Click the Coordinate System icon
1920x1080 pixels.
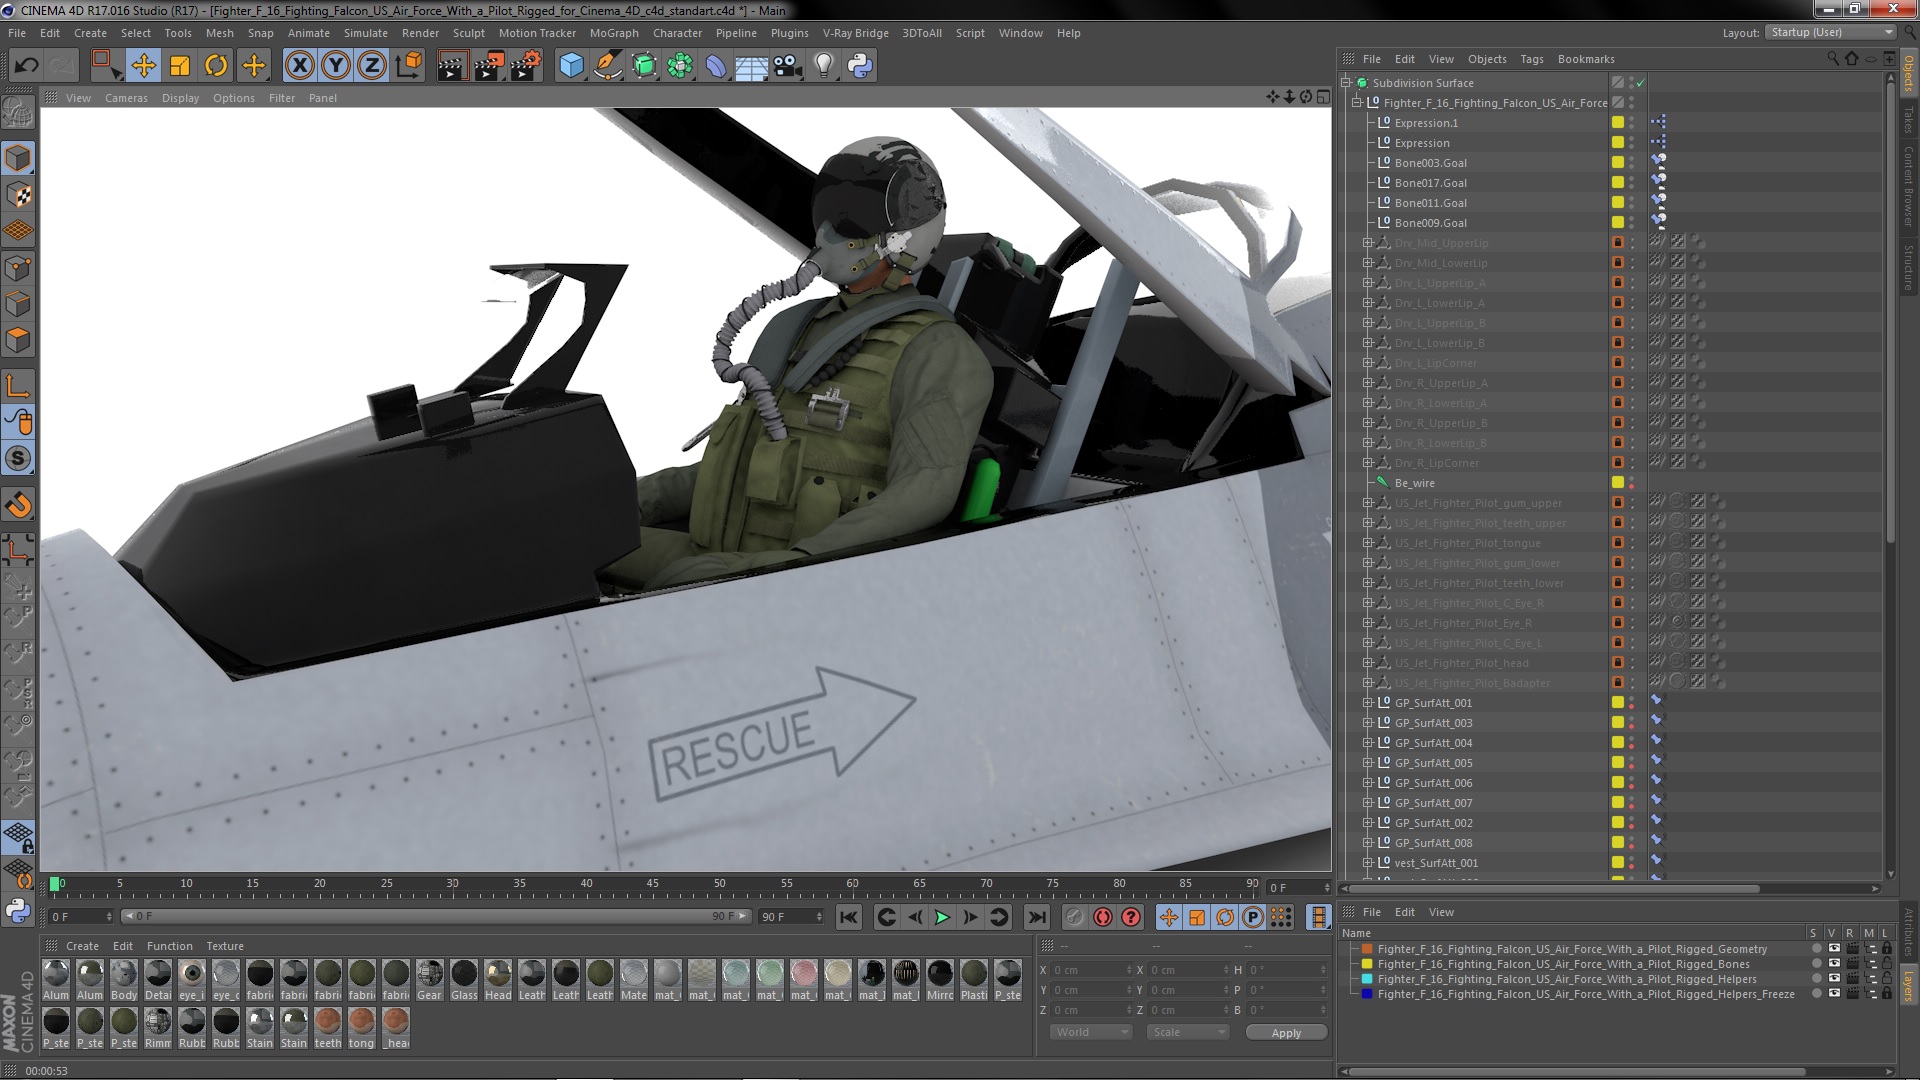click(409, 66)
